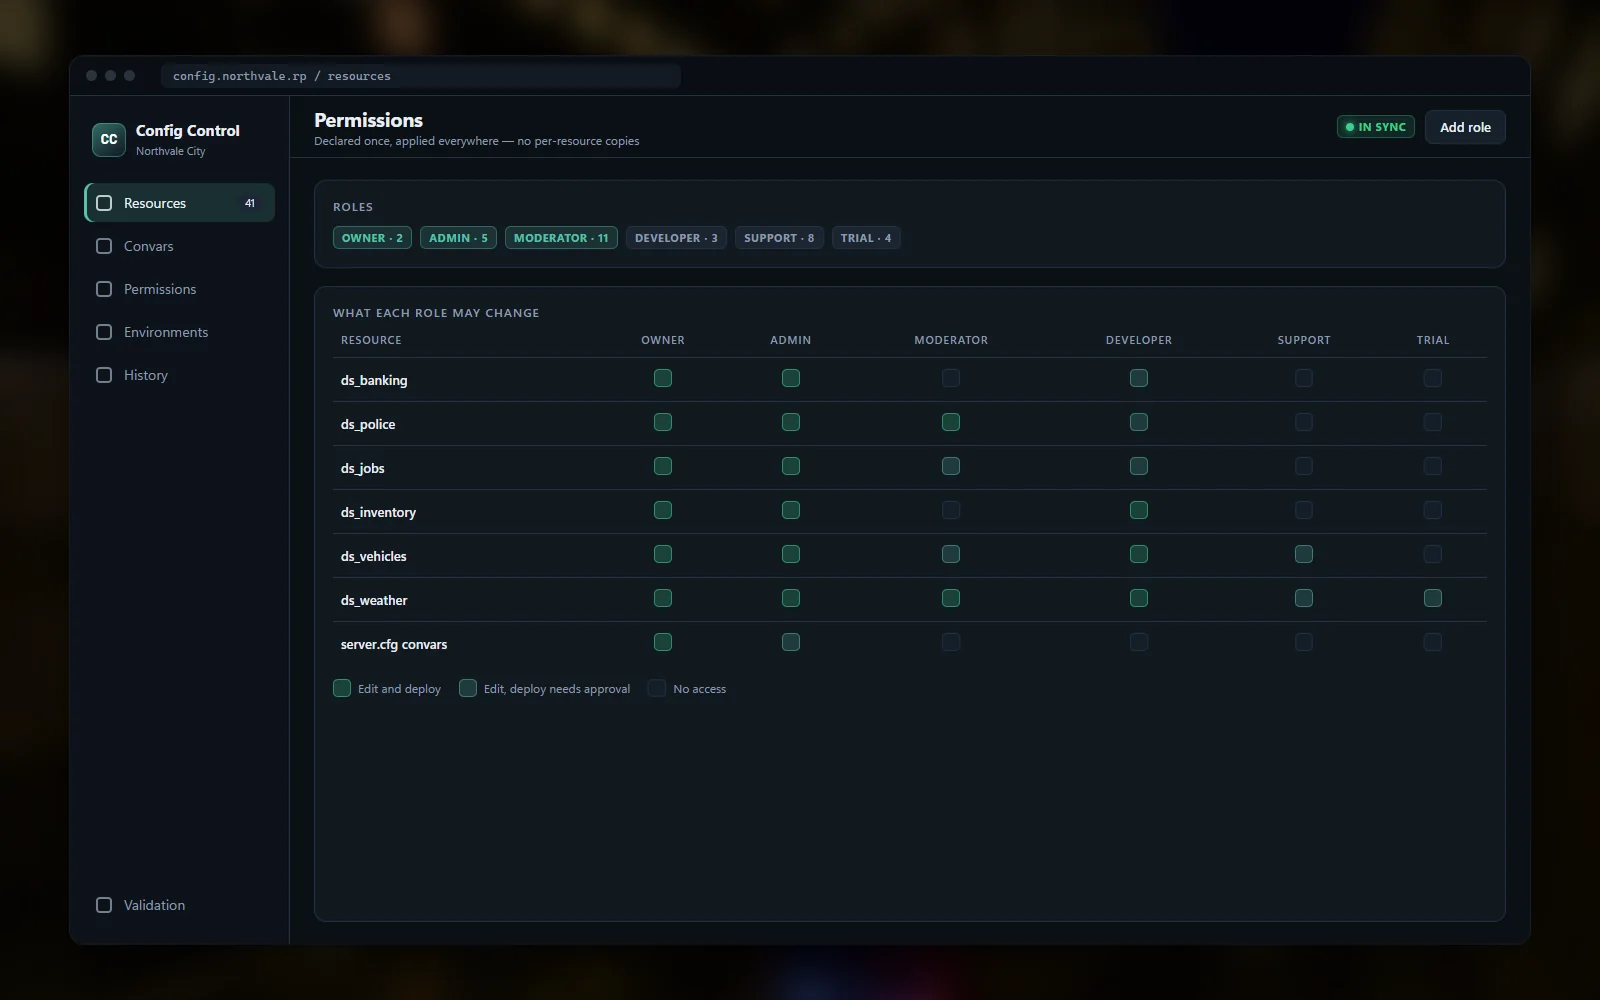Toggle server.cfg convars permission for Developer

point(1139,642)
